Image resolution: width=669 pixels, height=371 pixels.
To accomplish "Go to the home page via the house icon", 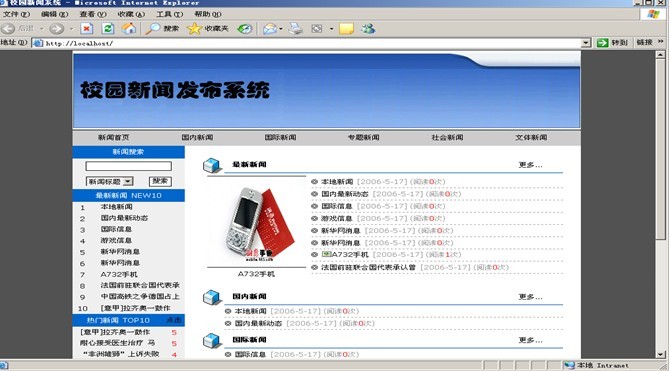I will [129, 29].
